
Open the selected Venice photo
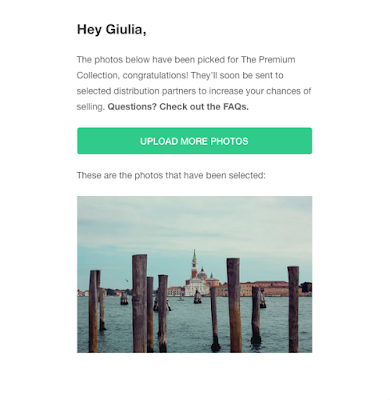(194, 274)
